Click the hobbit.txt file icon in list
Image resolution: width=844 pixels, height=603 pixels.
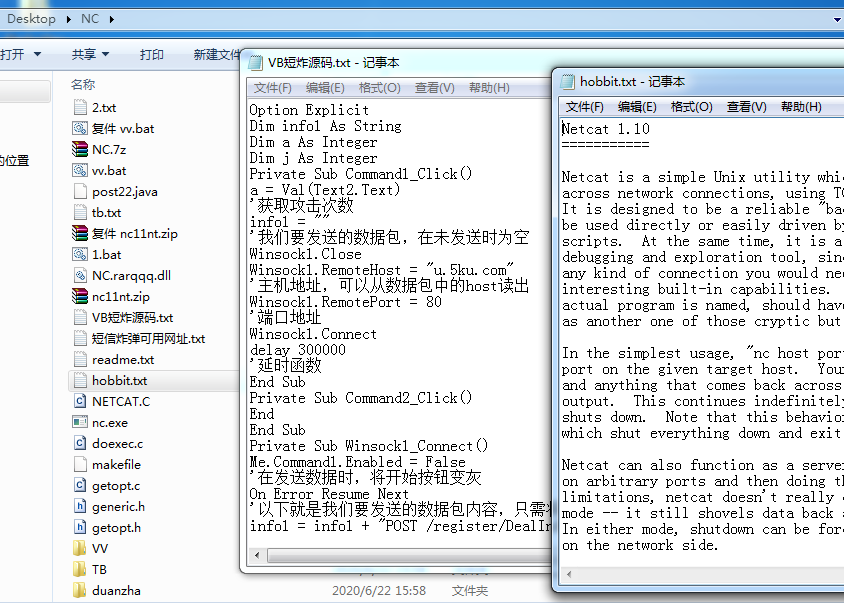tap(80, 380)
